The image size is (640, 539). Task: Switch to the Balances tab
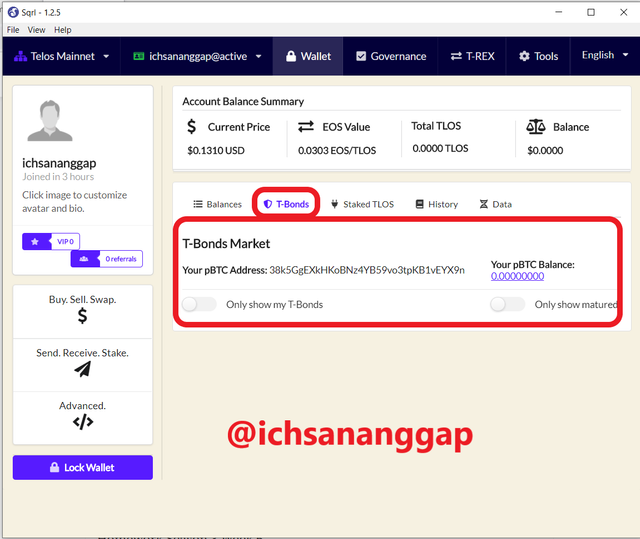pos(218,204)
